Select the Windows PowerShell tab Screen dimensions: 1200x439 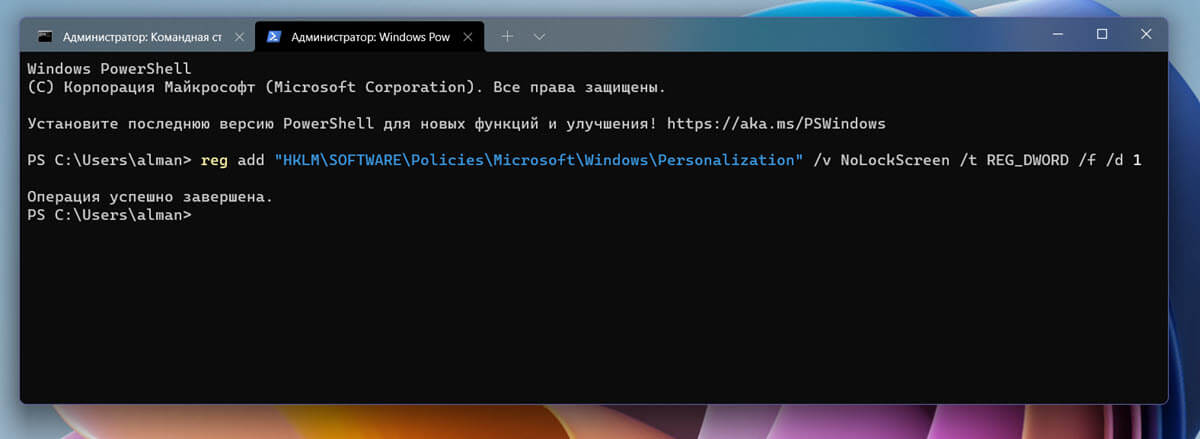[370, 36]
